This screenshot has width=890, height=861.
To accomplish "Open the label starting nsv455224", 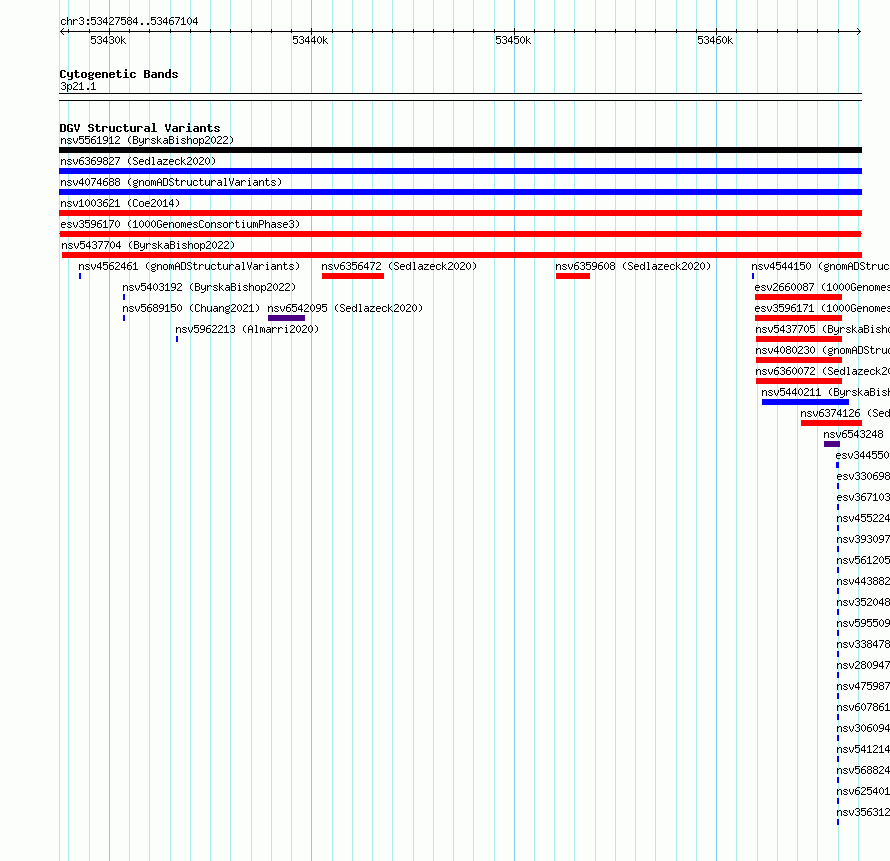I will point(863,518).
